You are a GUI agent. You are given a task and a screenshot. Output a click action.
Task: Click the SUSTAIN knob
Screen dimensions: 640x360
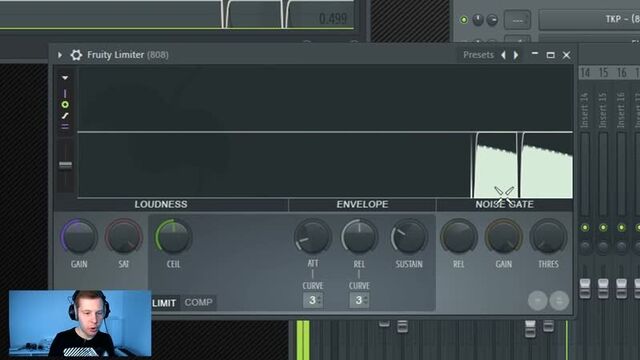pos(409,236)
